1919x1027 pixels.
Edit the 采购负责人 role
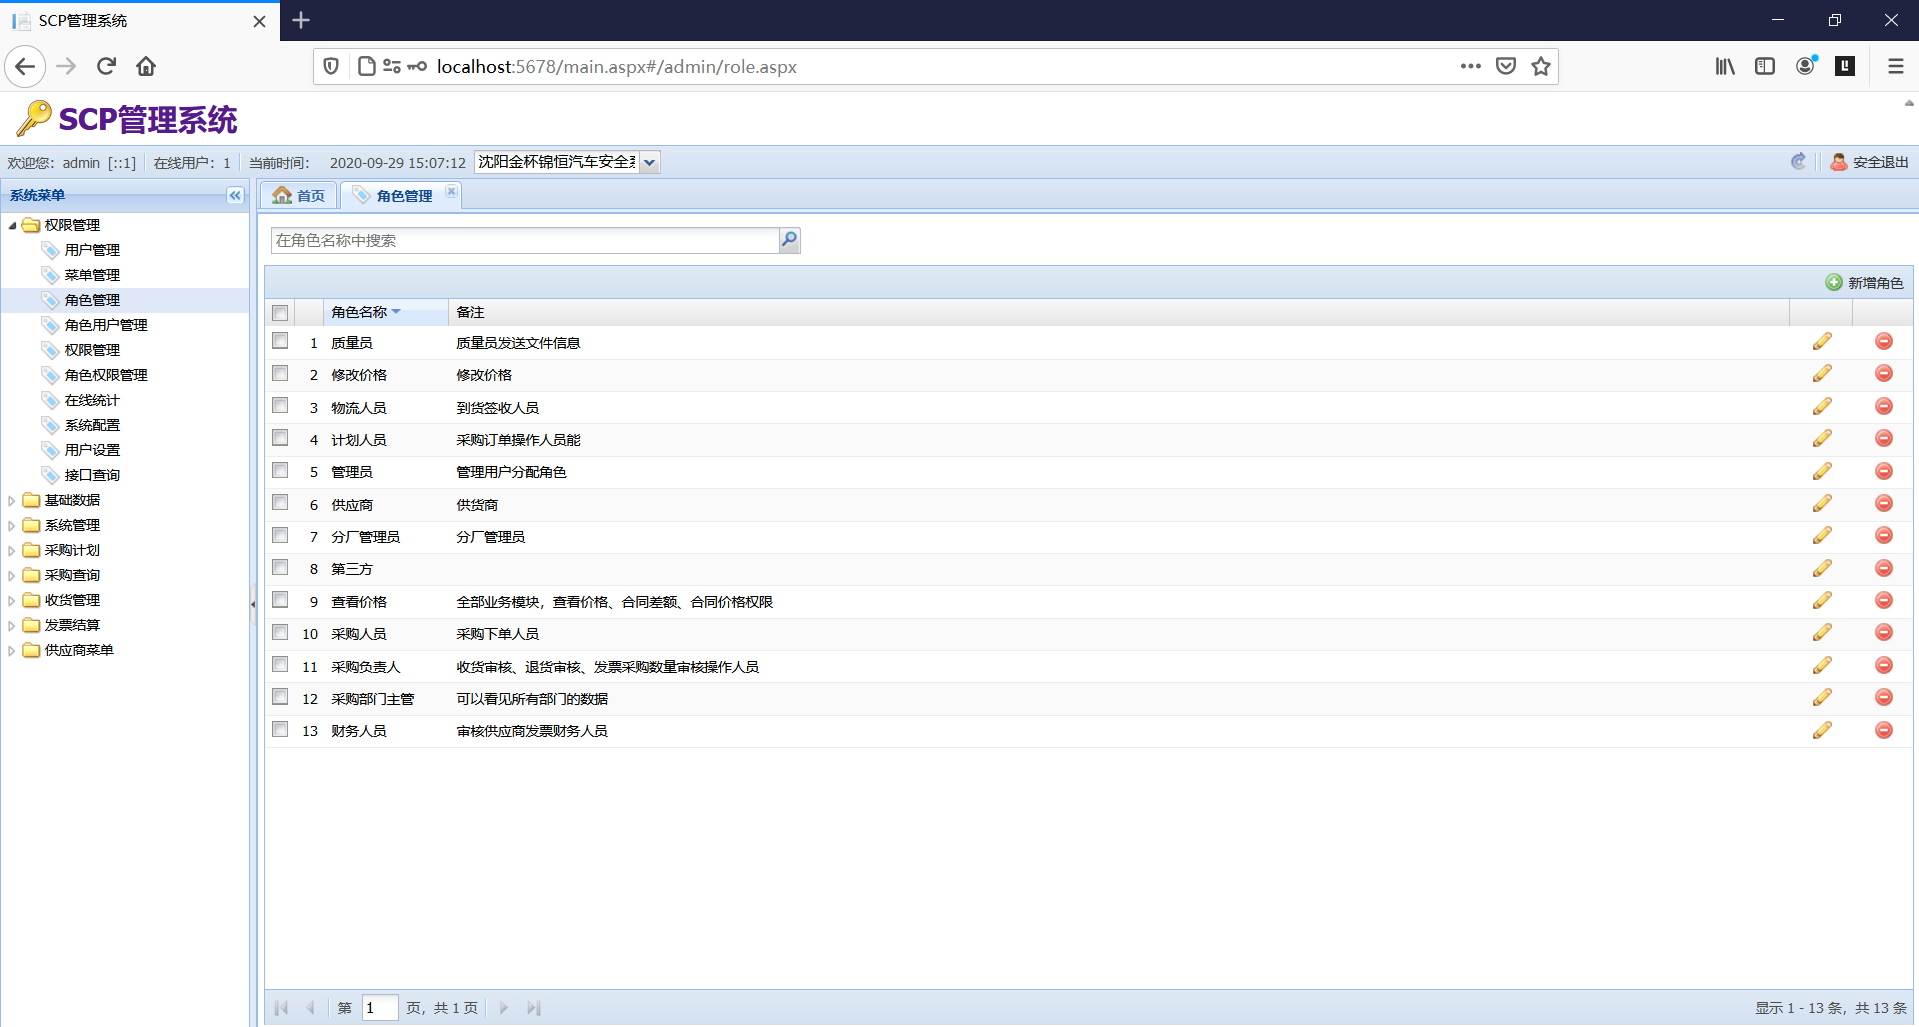[1822, 666]
